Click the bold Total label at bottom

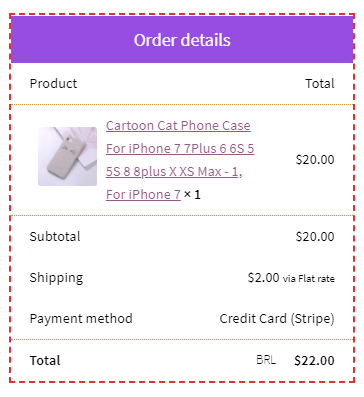pyautogui.click(x=45, y=360)
